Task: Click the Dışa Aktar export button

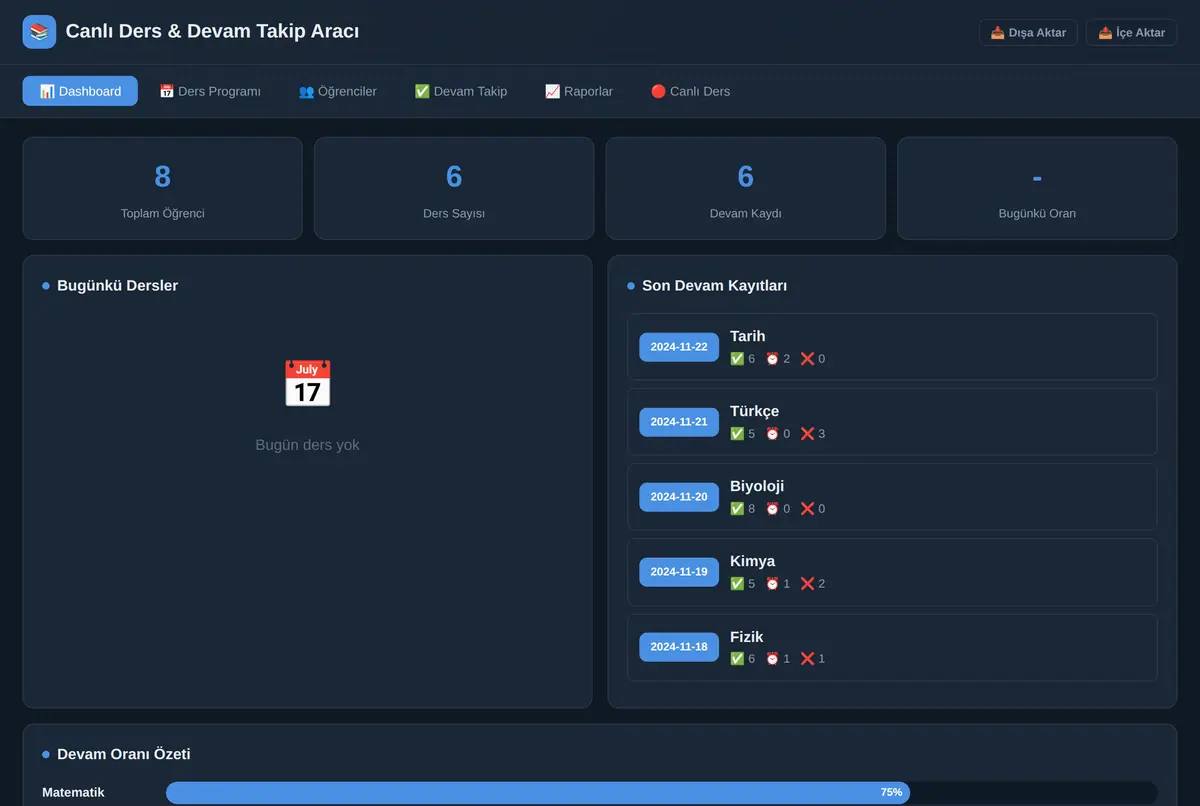Action: [x=1028, y=33]
